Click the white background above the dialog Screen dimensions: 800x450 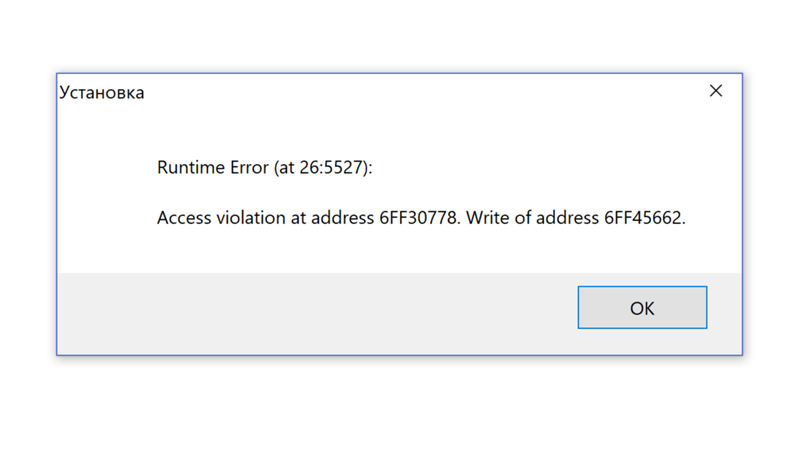[x=400, y=35]
